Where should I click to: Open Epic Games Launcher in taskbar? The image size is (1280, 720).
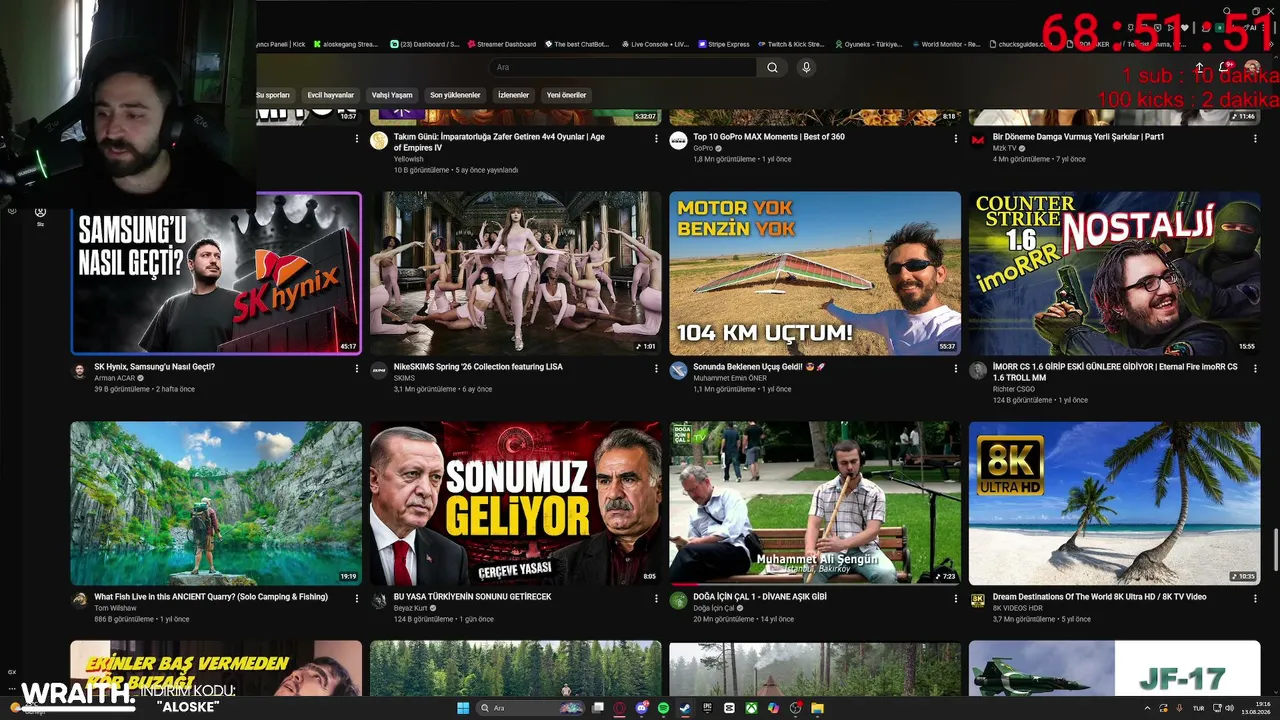(707, 708)
